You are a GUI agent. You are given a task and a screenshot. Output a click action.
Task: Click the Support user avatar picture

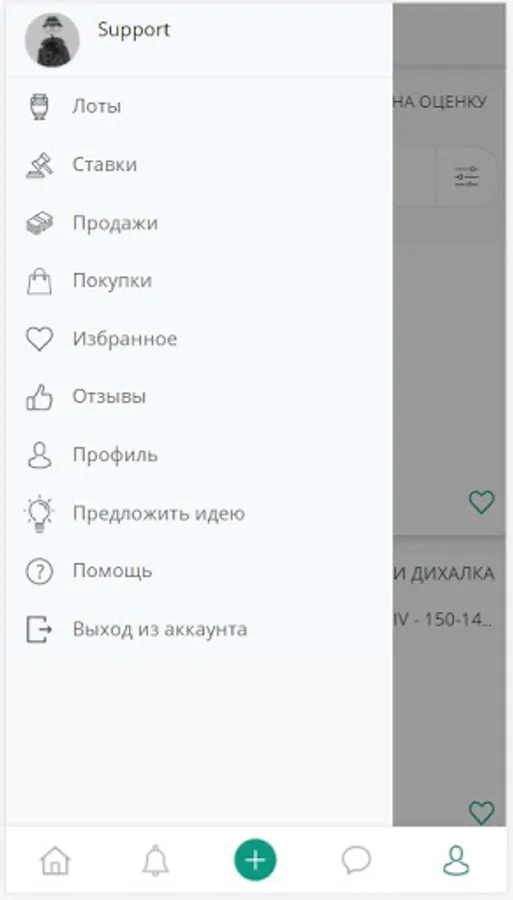click(x=52, y=41)
